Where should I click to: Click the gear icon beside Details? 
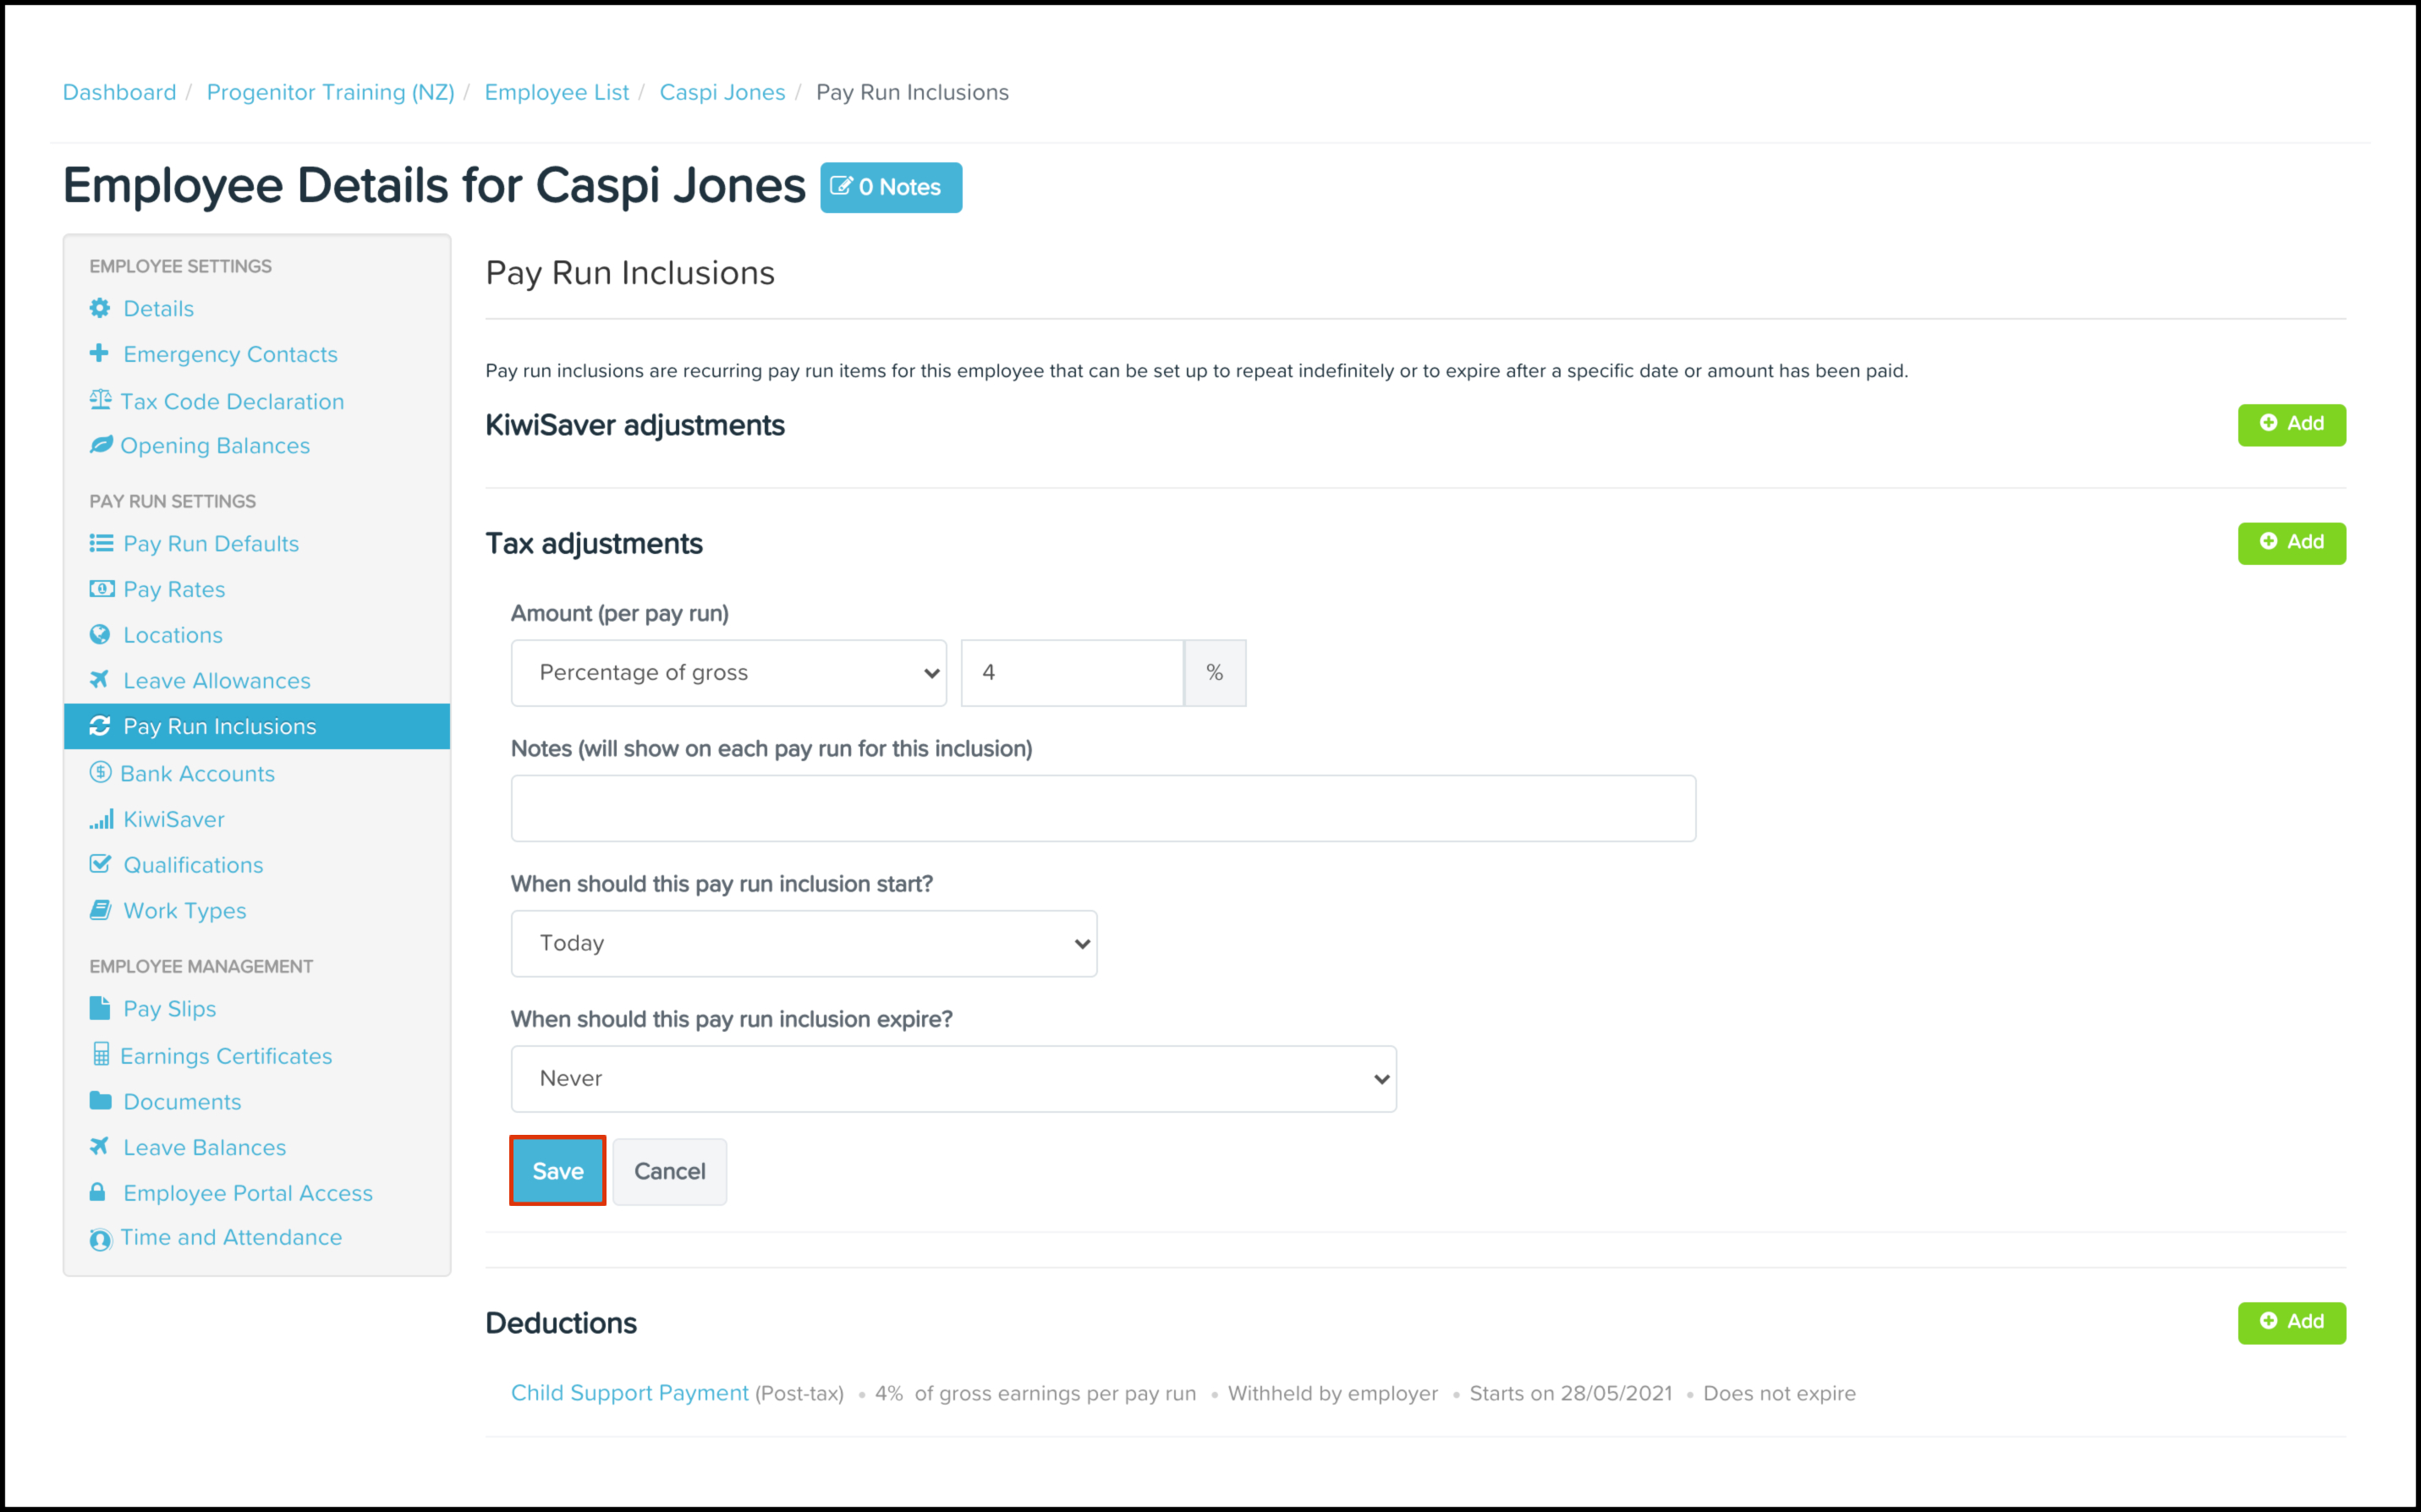click(100, 308)
